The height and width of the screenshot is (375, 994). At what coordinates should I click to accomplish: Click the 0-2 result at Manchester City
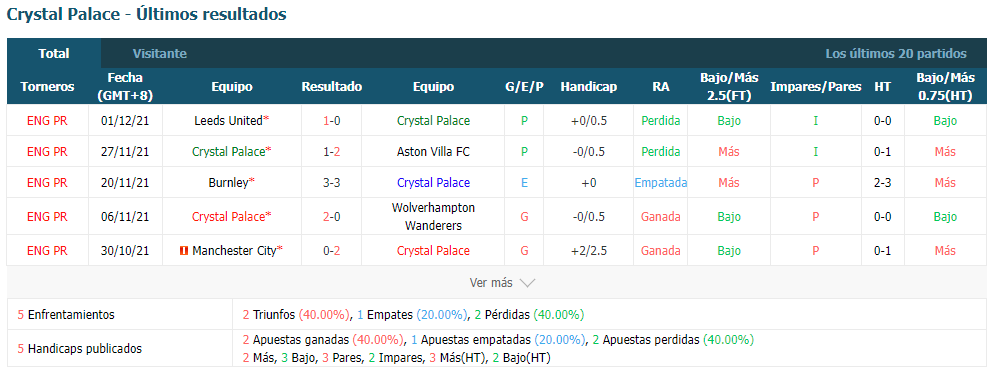coord(332,251)
